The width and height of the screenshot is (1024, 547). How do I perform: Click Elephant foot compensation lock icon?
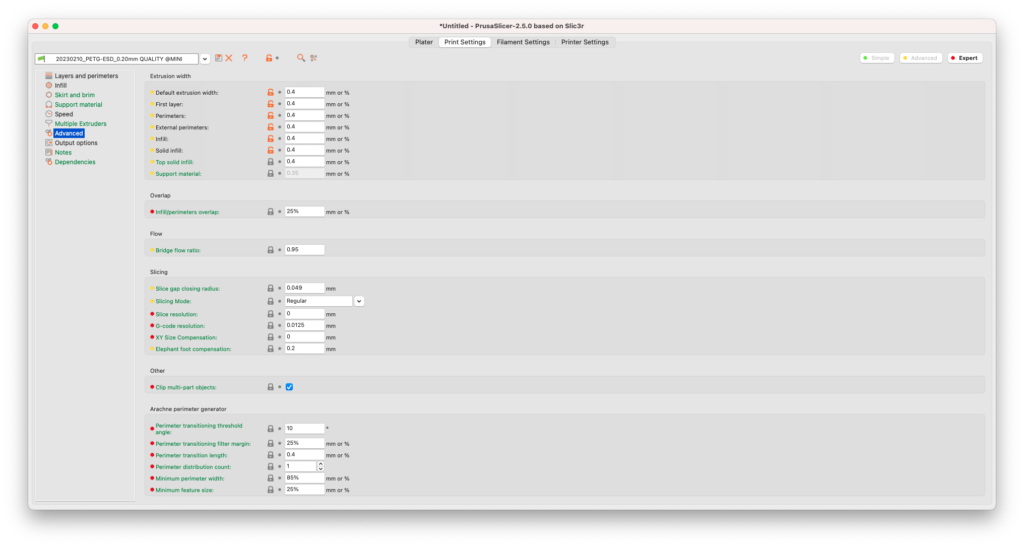click(x=270, y=349)
